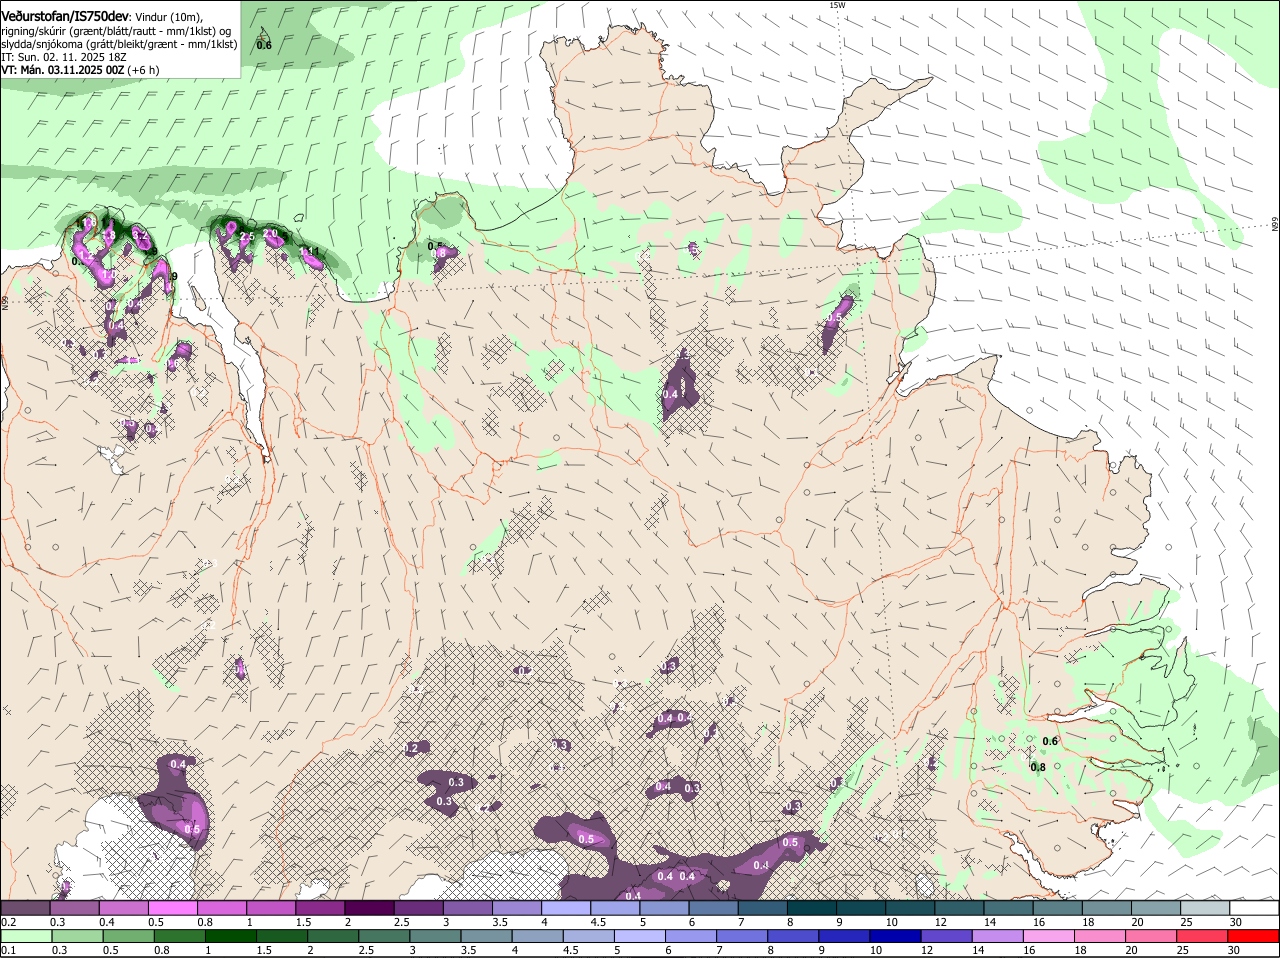Pick upper legend swatch between 0.2 and 0.3
The image size is (1280, 958).
[x=25, y=907]
